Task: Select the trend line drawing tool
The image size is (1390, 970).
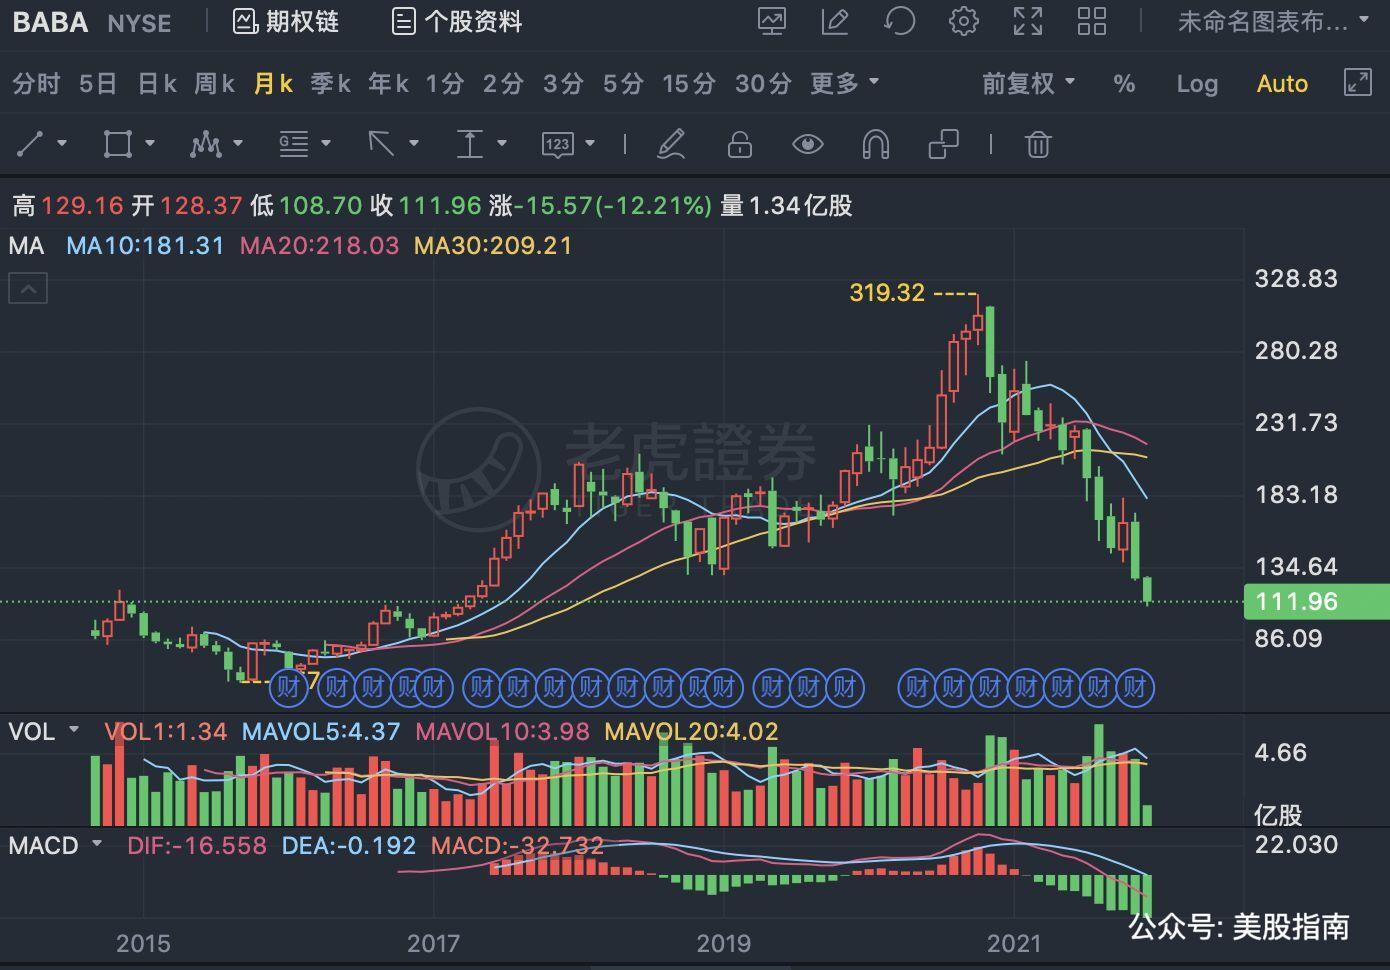Action: pos(30,145)
